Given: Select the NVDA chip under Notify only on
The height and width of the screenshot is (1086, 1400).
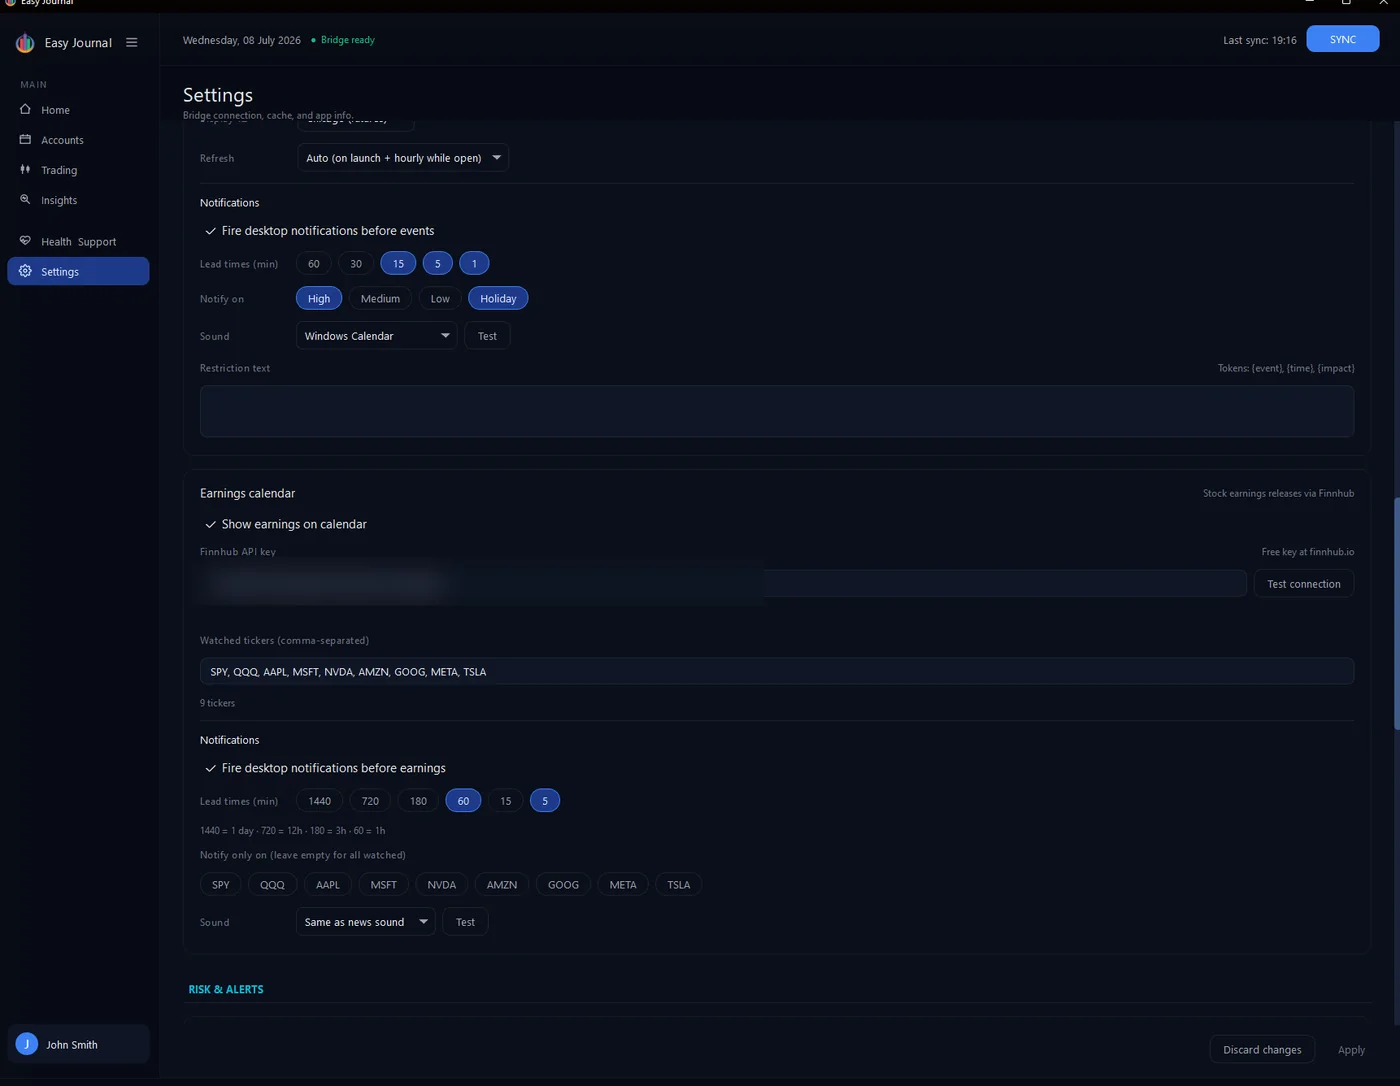Looking at the screenshot, I should [x=441, y=885].
